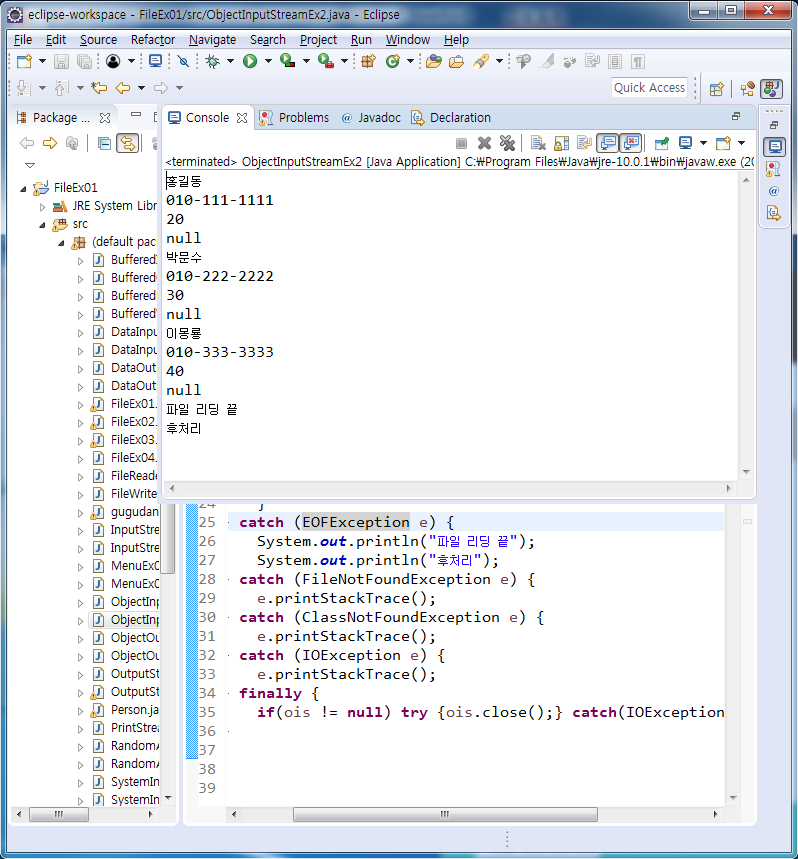Click the editor horizontal scrollbar thumb

(445, 815)
